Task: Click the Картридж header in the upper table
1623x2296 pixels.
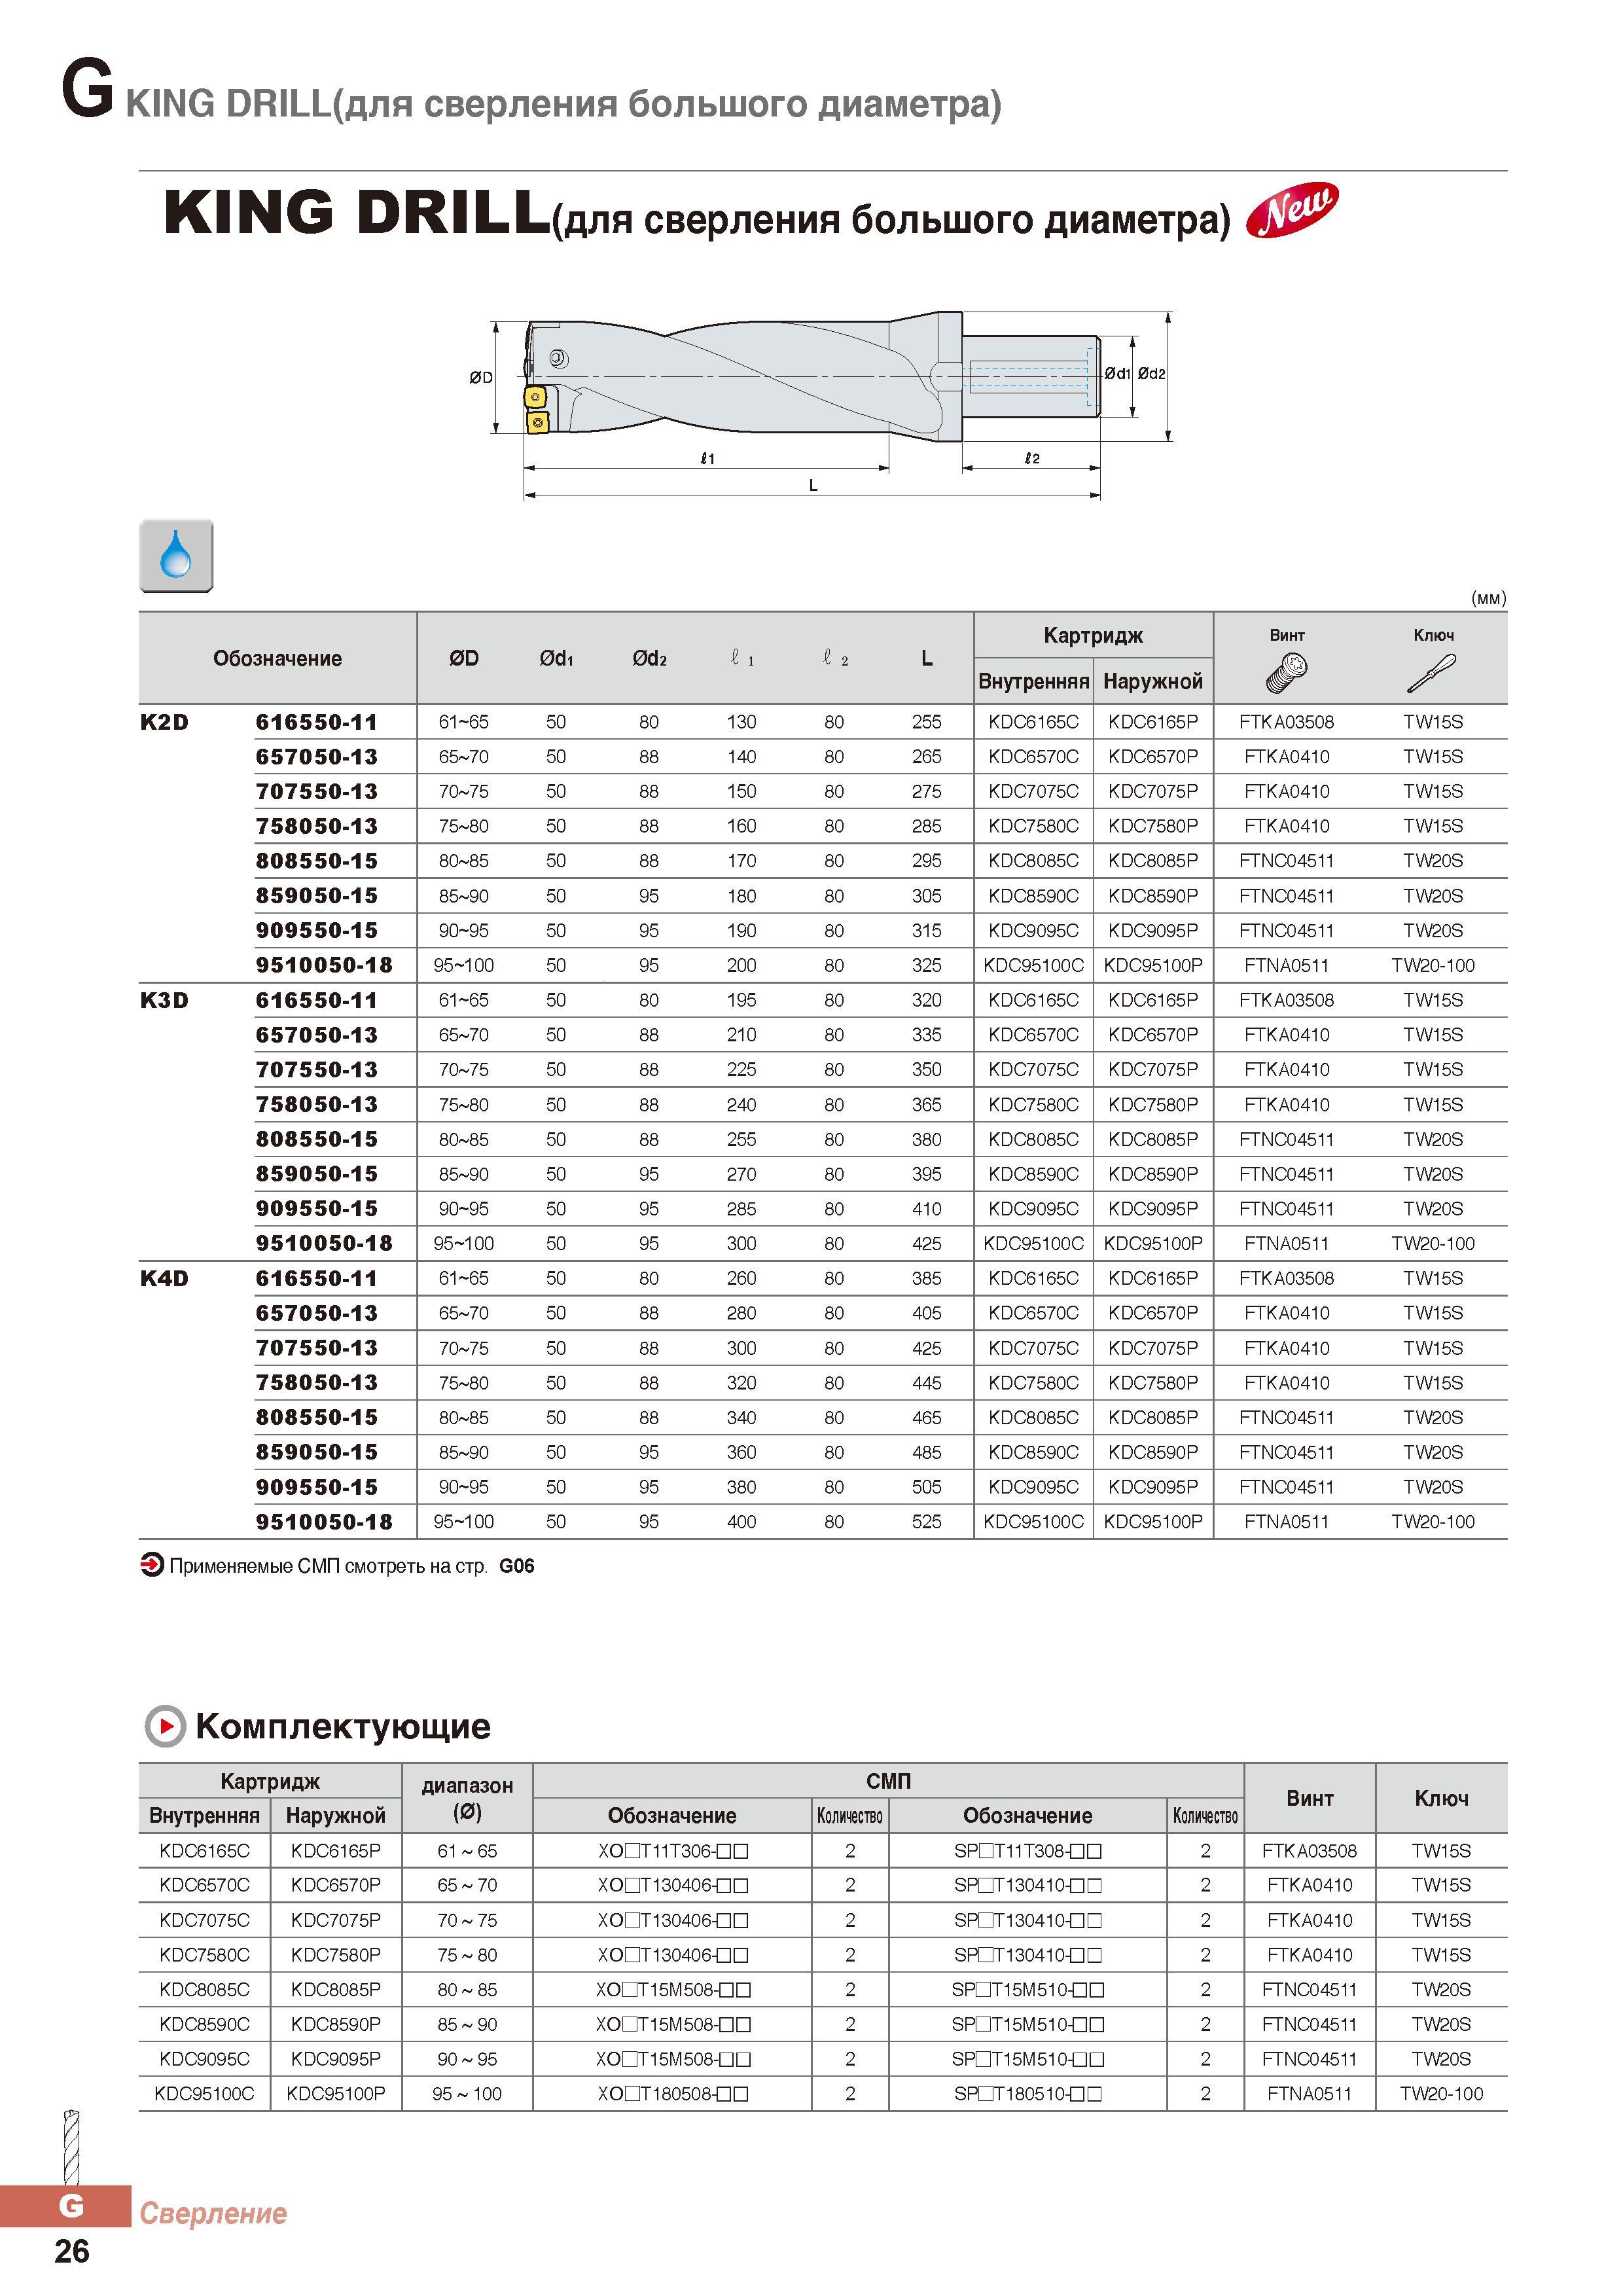Action: pos(1093,635)
